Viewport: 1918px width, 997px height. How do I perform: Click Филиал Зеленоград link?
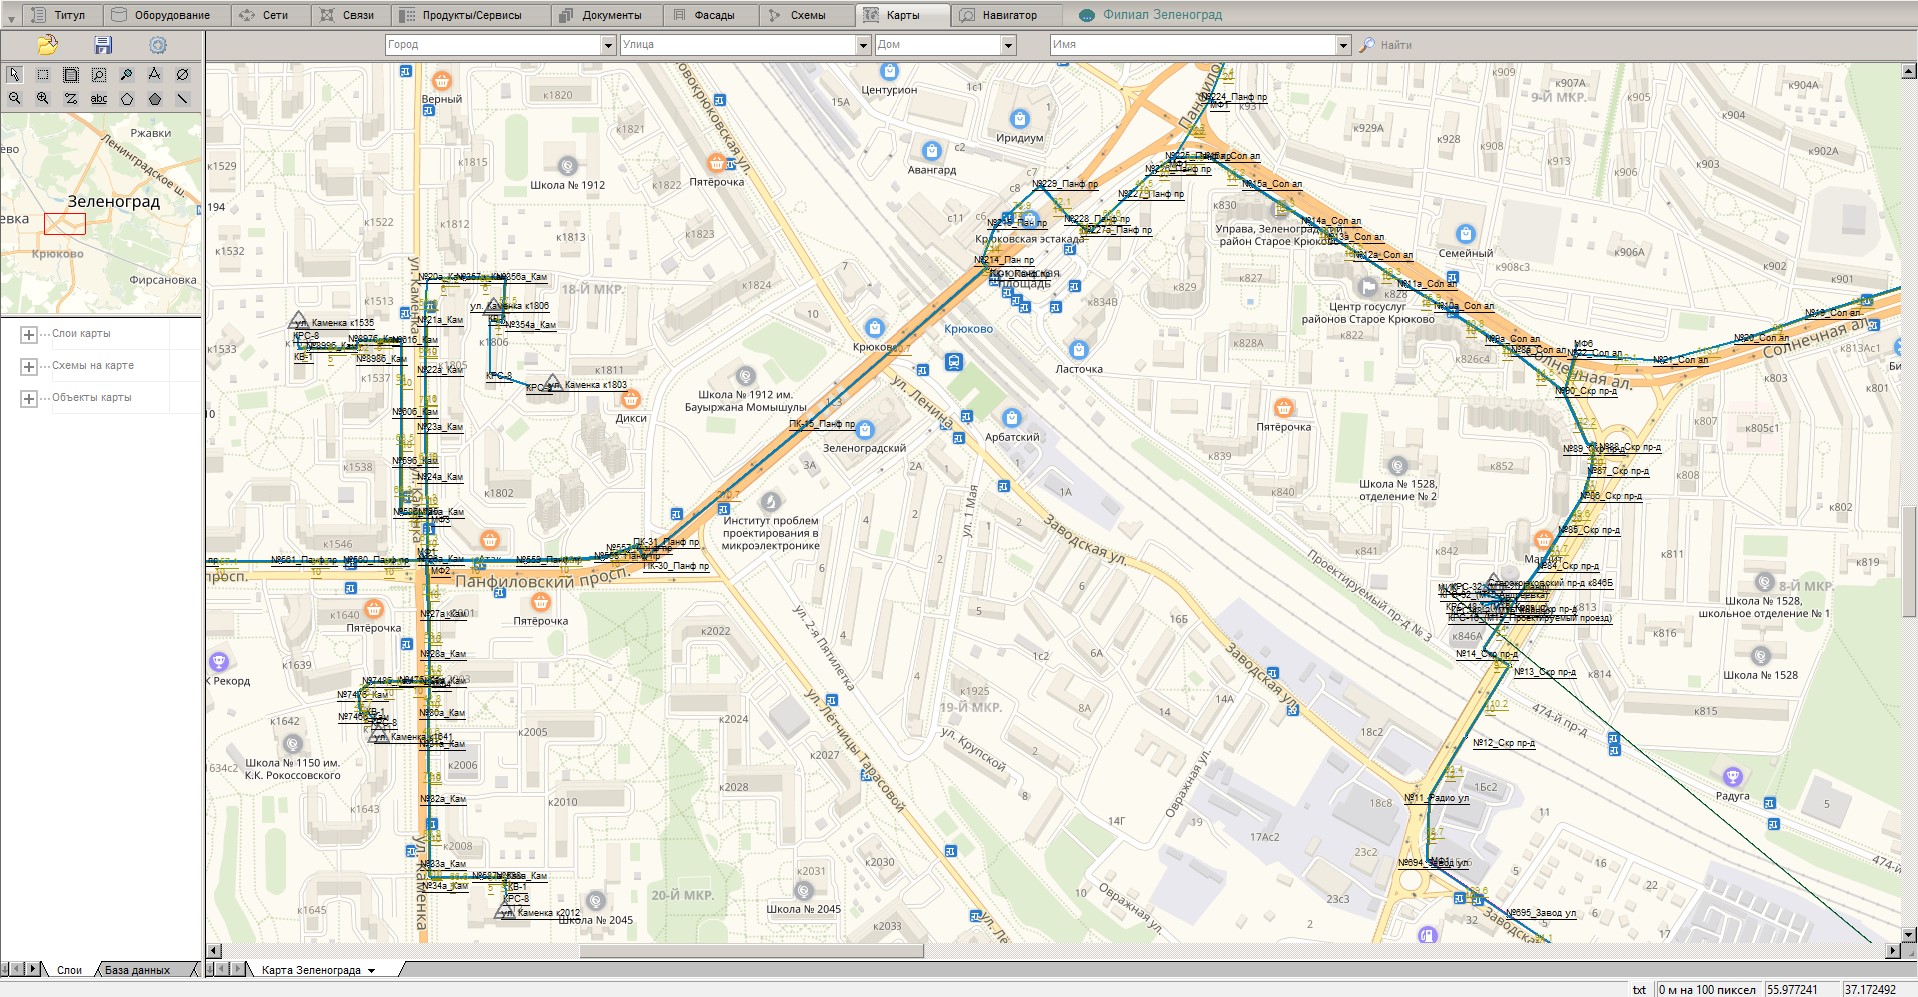(x=1162, y=15)
